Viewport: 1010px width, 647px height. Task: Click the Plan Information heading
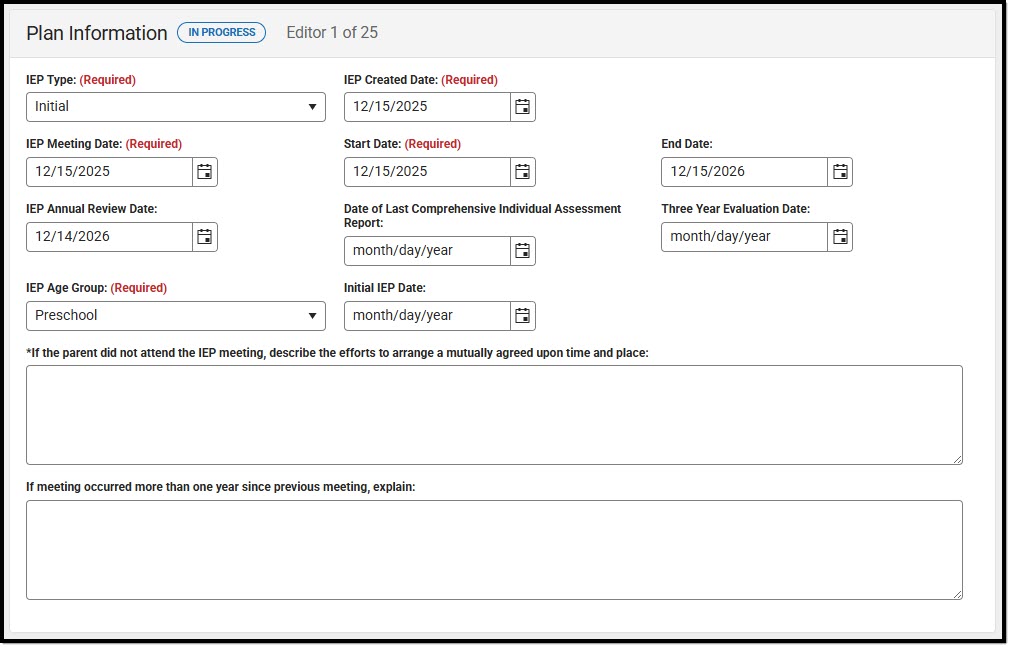pyautogui.click(x=96, y=33)
